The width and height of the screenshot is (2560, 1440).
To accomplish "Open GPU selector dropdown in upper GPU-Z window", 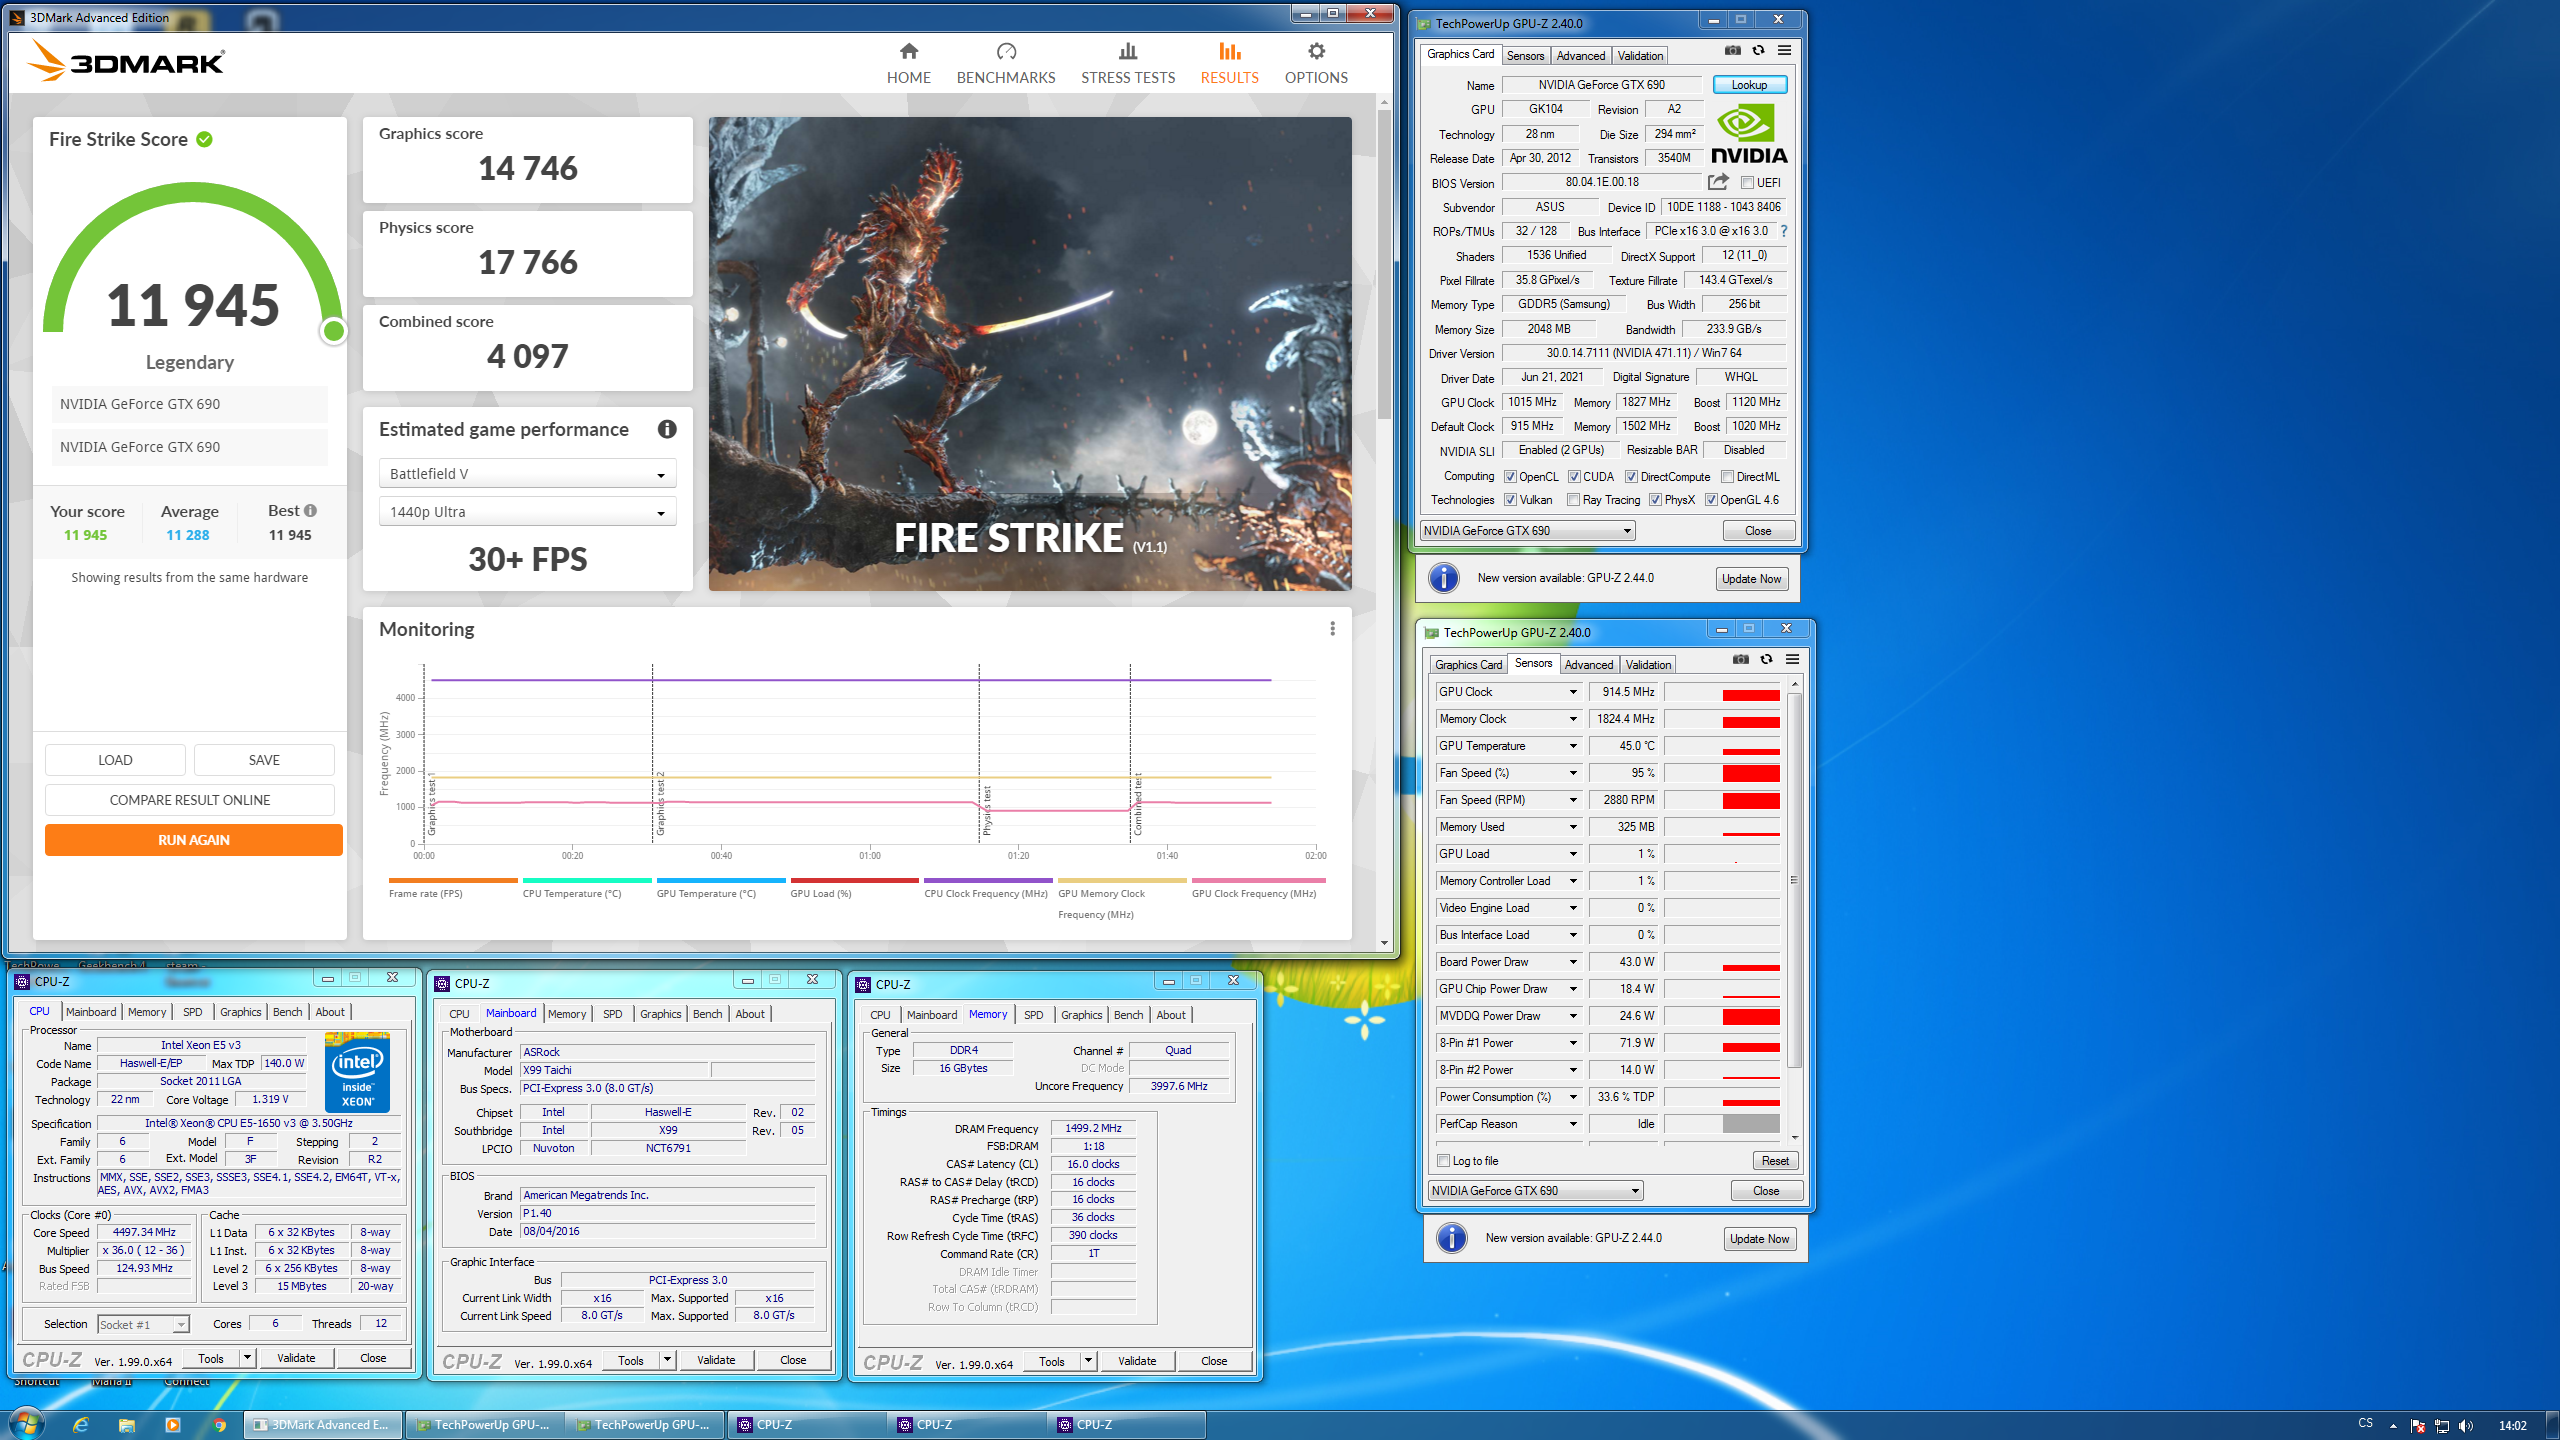I will (x=1527, y=531).
